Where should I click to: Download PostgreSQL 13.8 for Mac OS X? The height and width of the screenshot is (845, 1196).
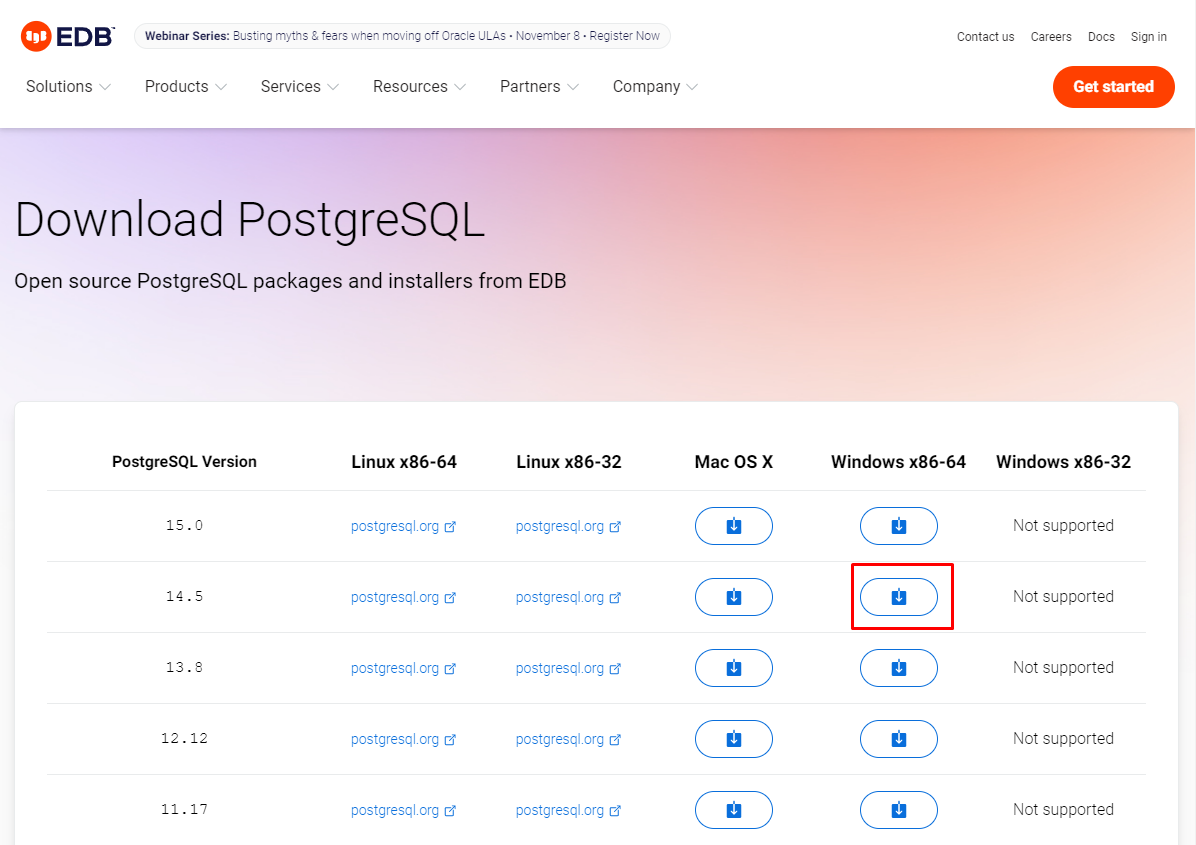pos(734,667)
